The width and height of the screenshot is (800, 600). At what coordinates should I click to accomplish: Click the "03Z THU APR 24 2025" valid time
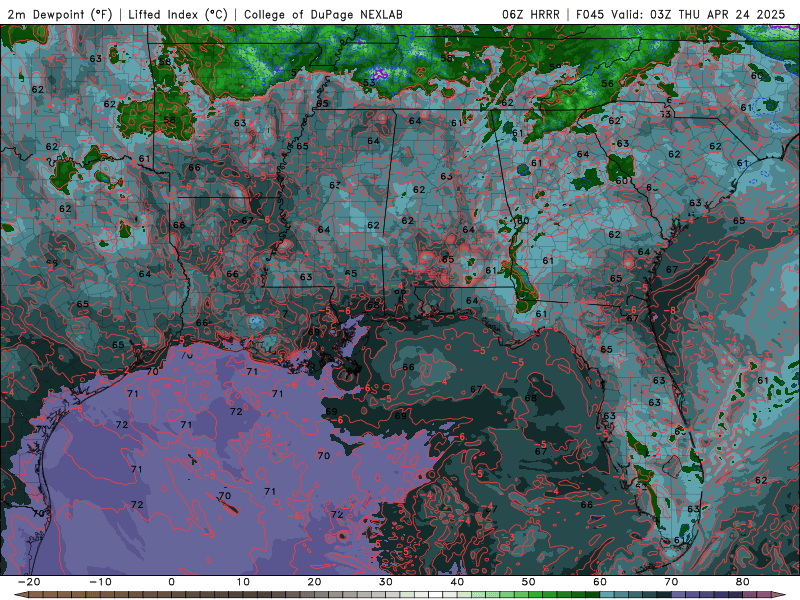click(x=717, y=15)
